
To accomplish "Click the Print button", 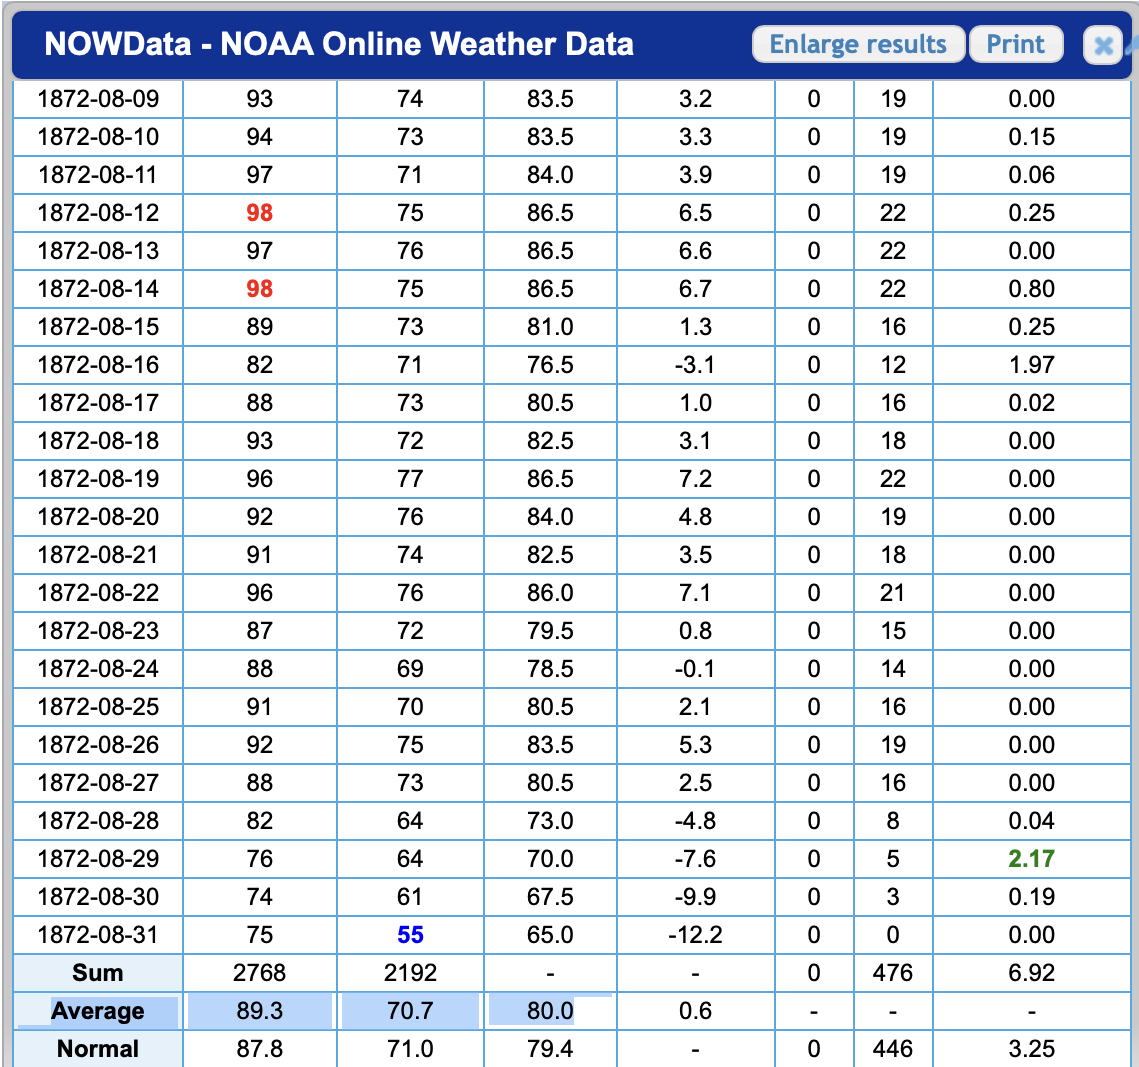I will click(1016, 44).
